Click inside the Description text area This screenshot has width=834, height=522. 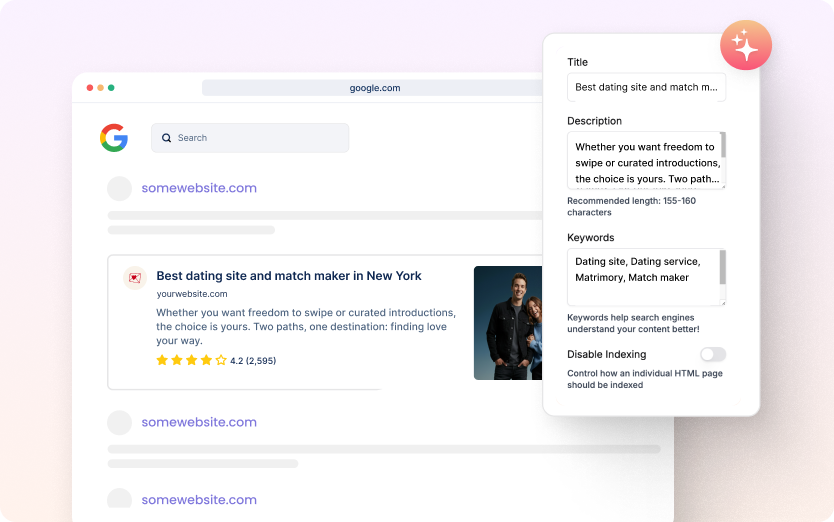[x=645, y=160]
